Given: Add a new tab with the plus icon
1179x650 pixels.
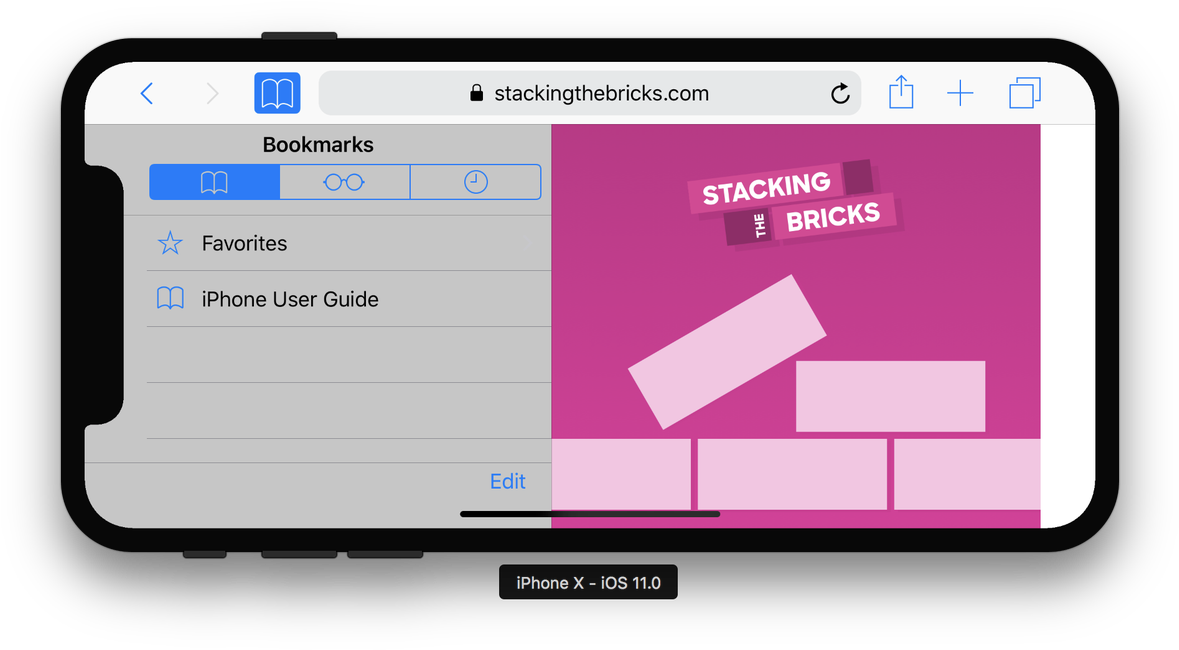Looking at the screenshot, I should (x=960, y=94).
